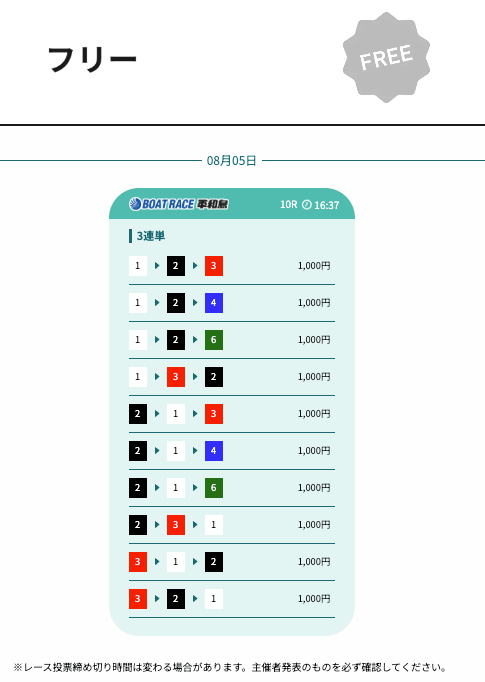The image size is (485, 682).
Task: Click the フリー page heading
Action: coord(92,59)
